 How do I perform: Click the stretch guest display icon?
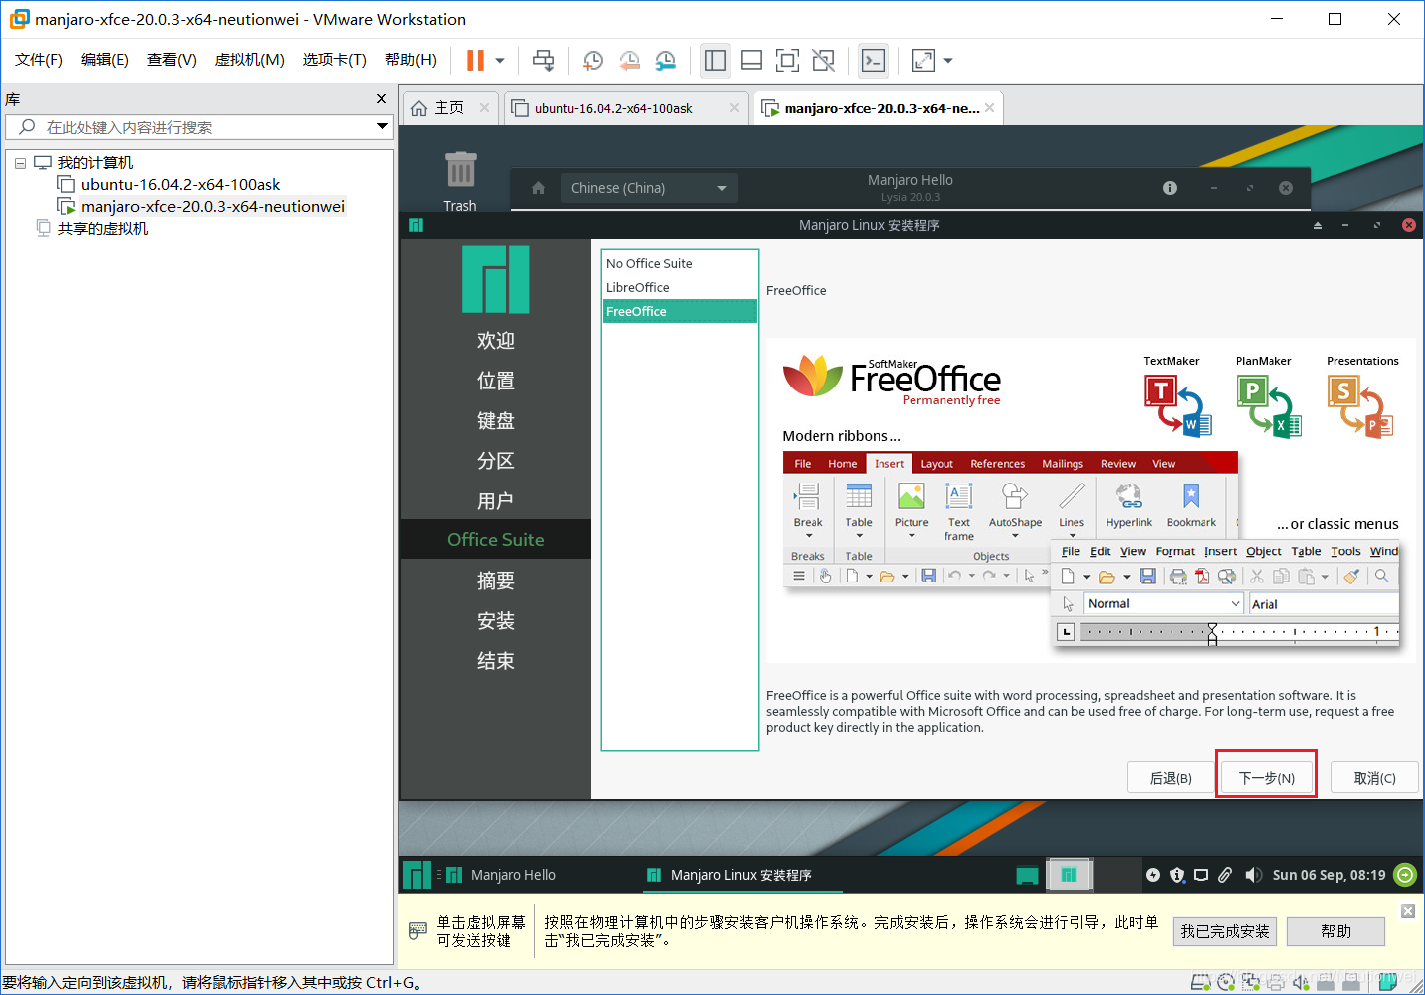923,61
